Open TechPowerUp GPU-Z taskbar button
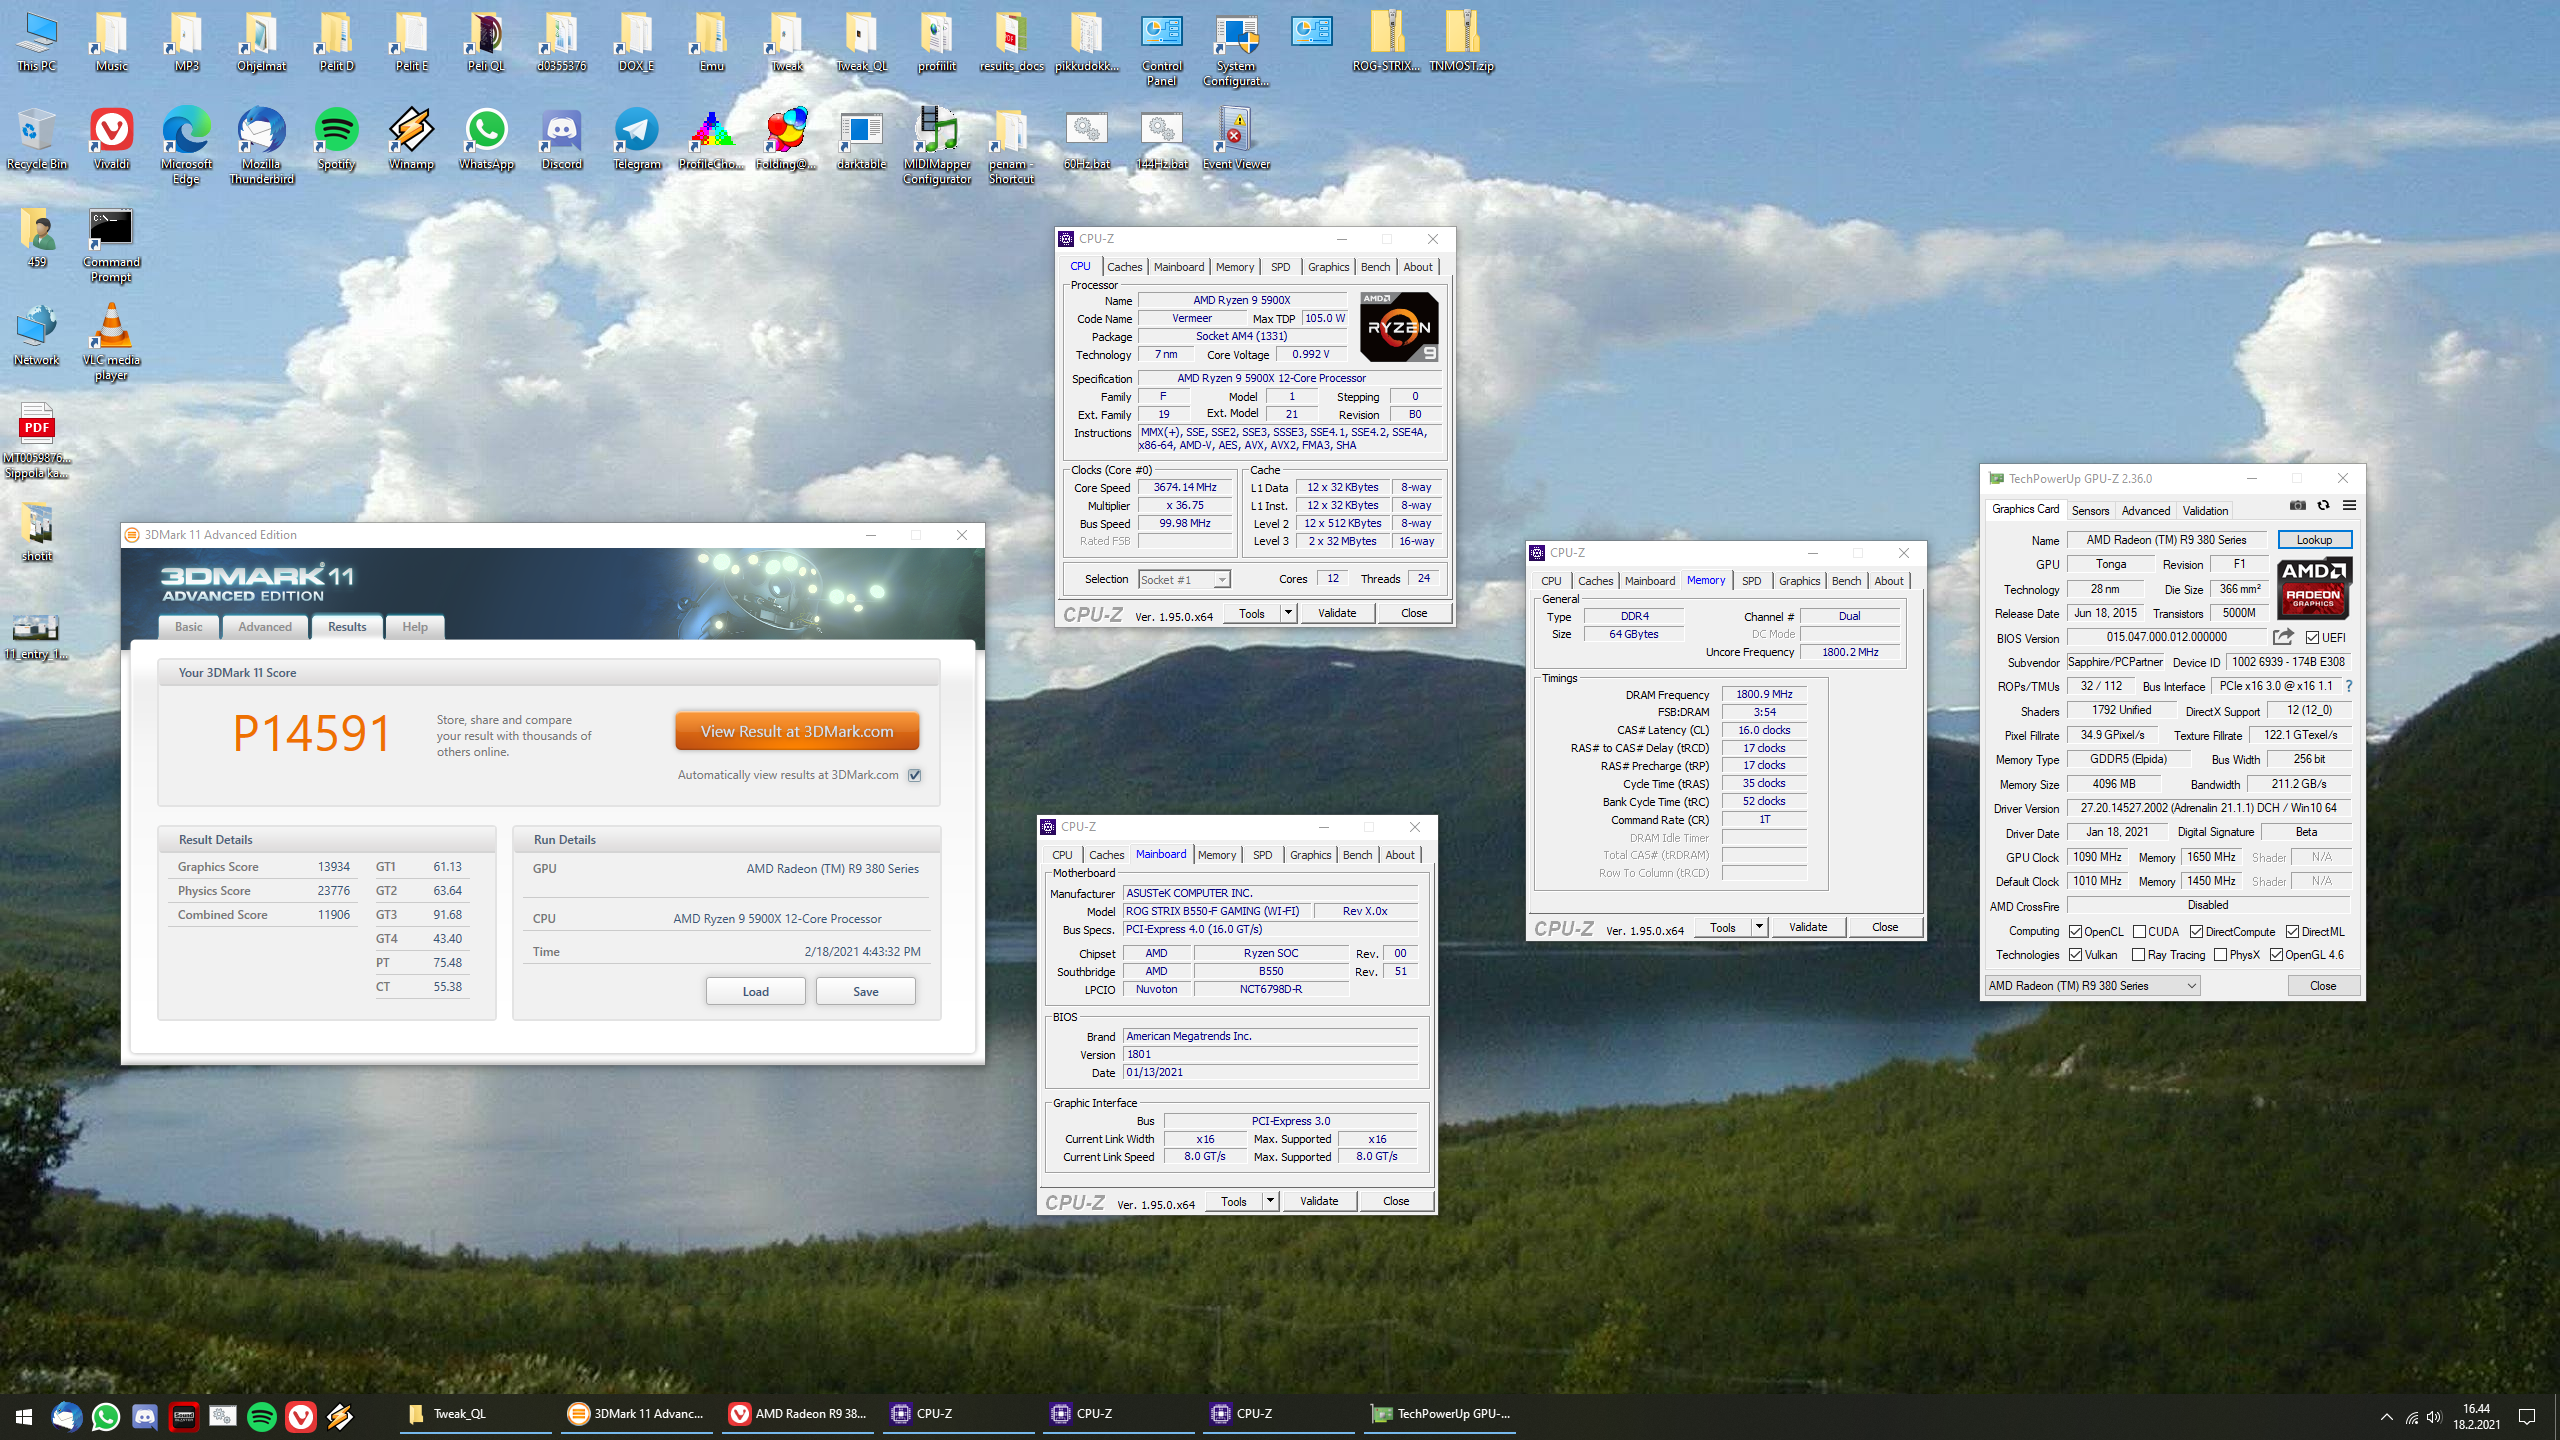Screen dimensions: 2560x1440 click(x=1440, y=1414)
